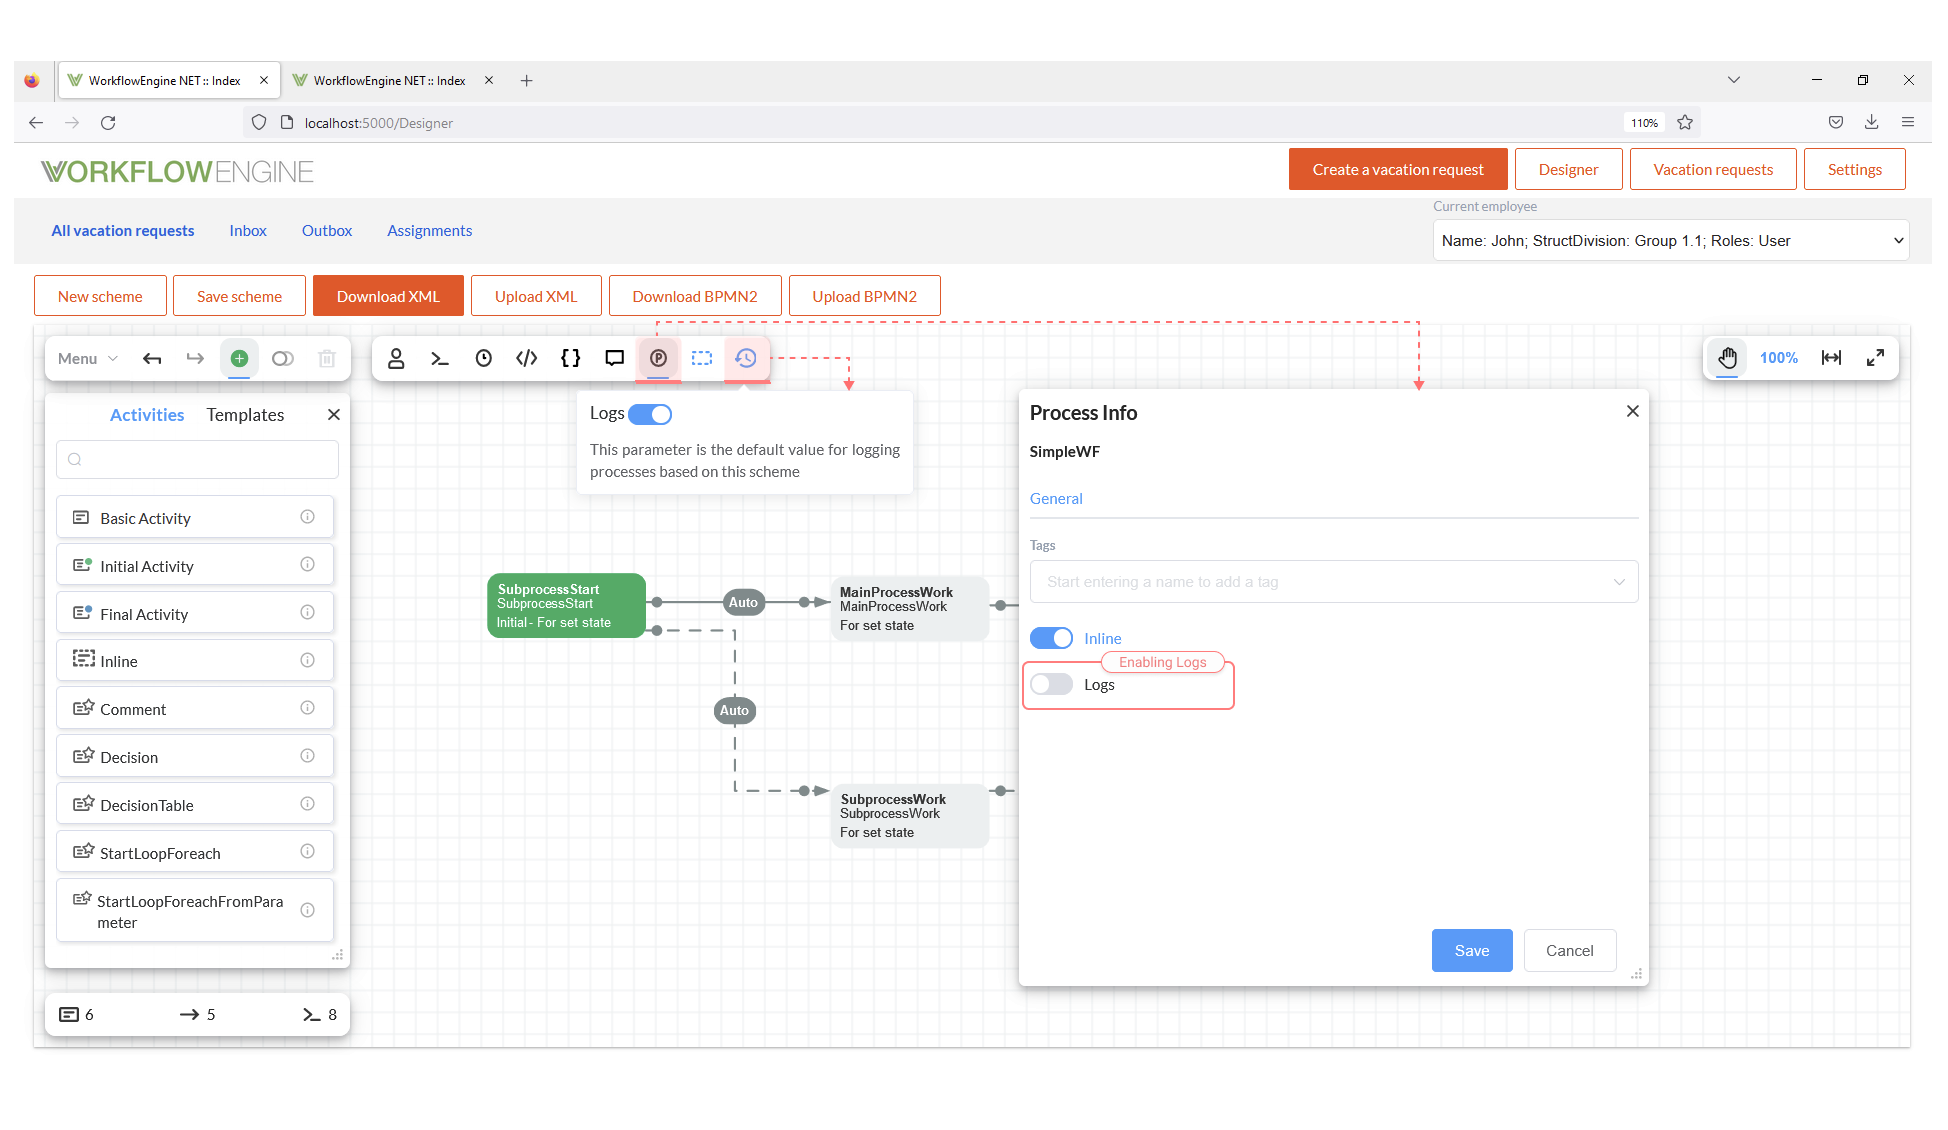
Task: Switch to the Activities tab
Action: [147, 415]
